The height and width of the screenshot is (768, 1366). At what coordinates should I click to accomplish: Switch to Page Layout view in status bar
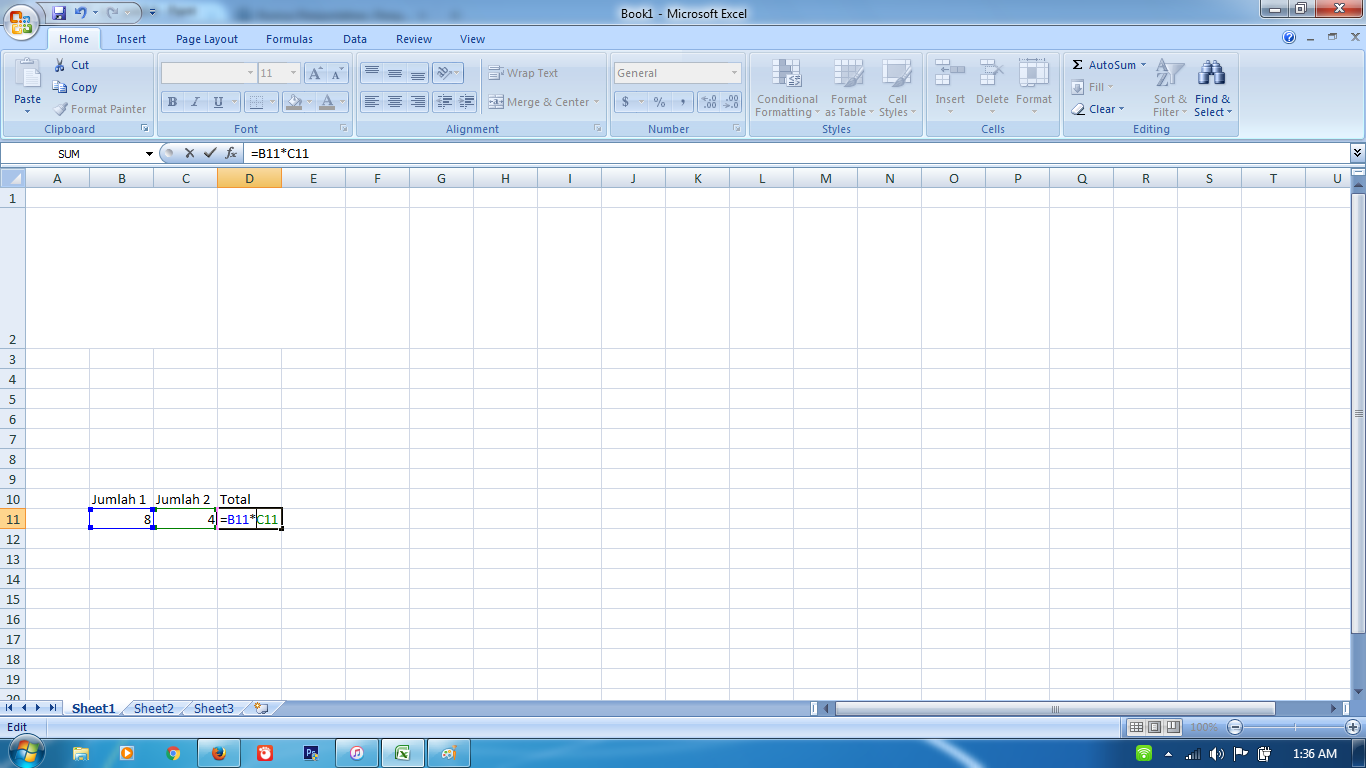[1154, 727]
